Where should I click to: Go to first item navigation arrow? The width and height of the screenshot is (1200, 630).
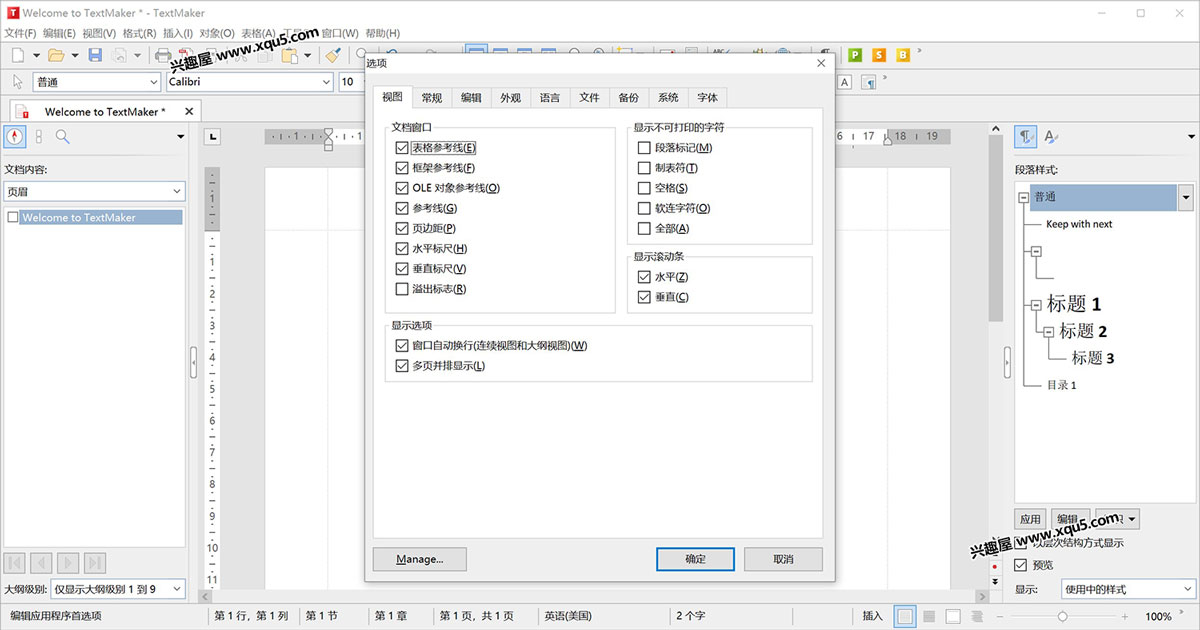pyautogui.click(x=15, y=563)
